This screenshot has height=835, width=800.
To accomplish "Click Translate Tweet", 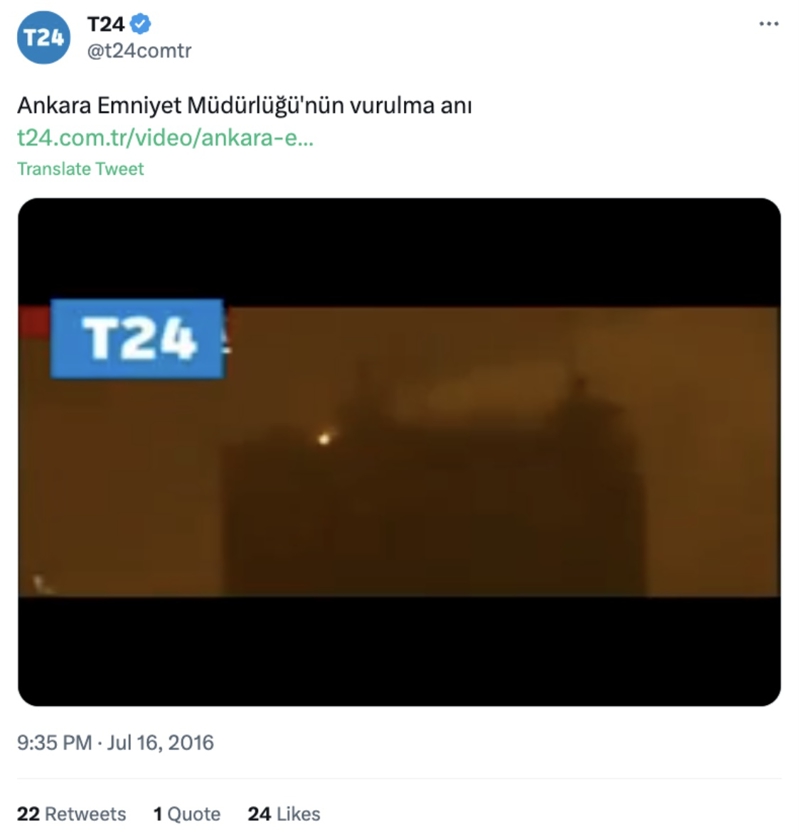I will tap(80, 169).
